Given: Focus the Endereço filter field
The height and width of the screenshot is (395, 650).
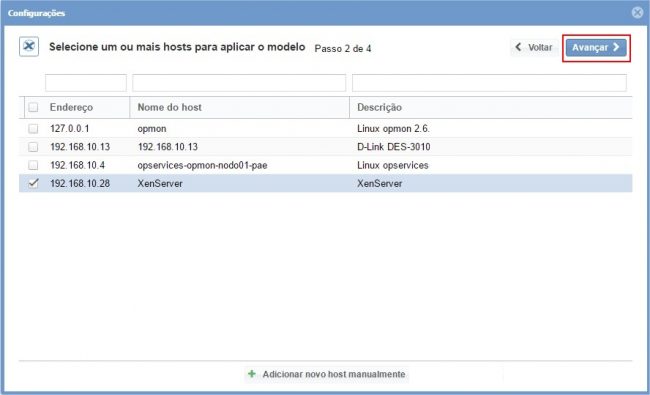Looking at the screenshot, I should 86,83.
